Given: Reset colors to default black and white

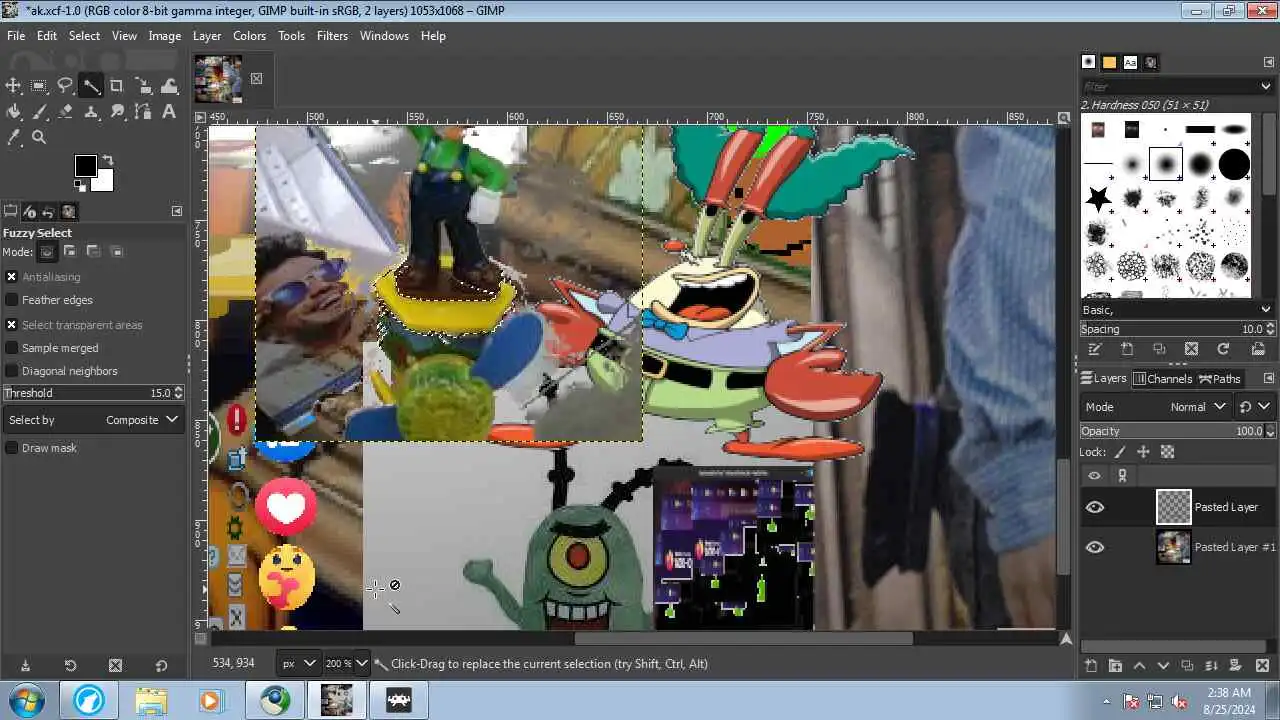Looking at the screenshot, I should (x=79, y=186).
